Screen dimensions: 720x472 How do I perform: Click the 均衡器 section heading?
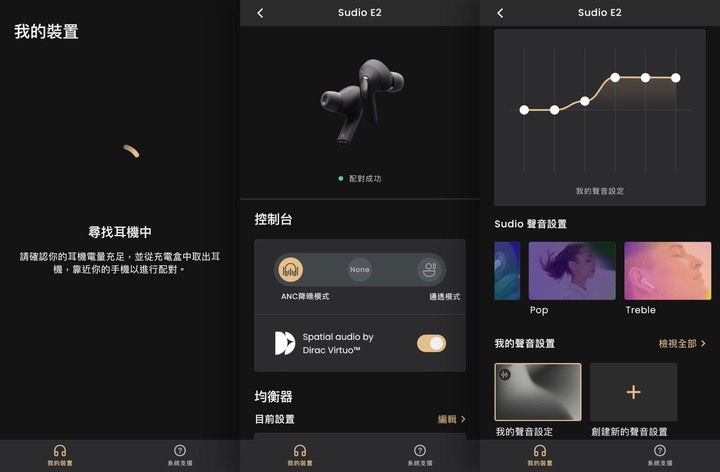pyautogui.click(x=274, y=396)
